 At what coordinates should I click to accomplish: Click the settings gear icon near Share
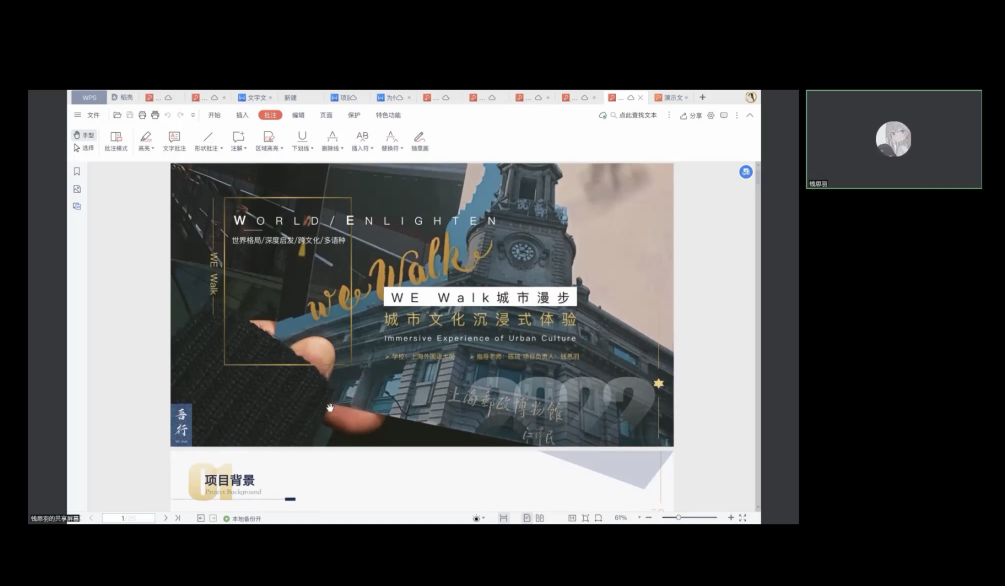pos(711,115)
